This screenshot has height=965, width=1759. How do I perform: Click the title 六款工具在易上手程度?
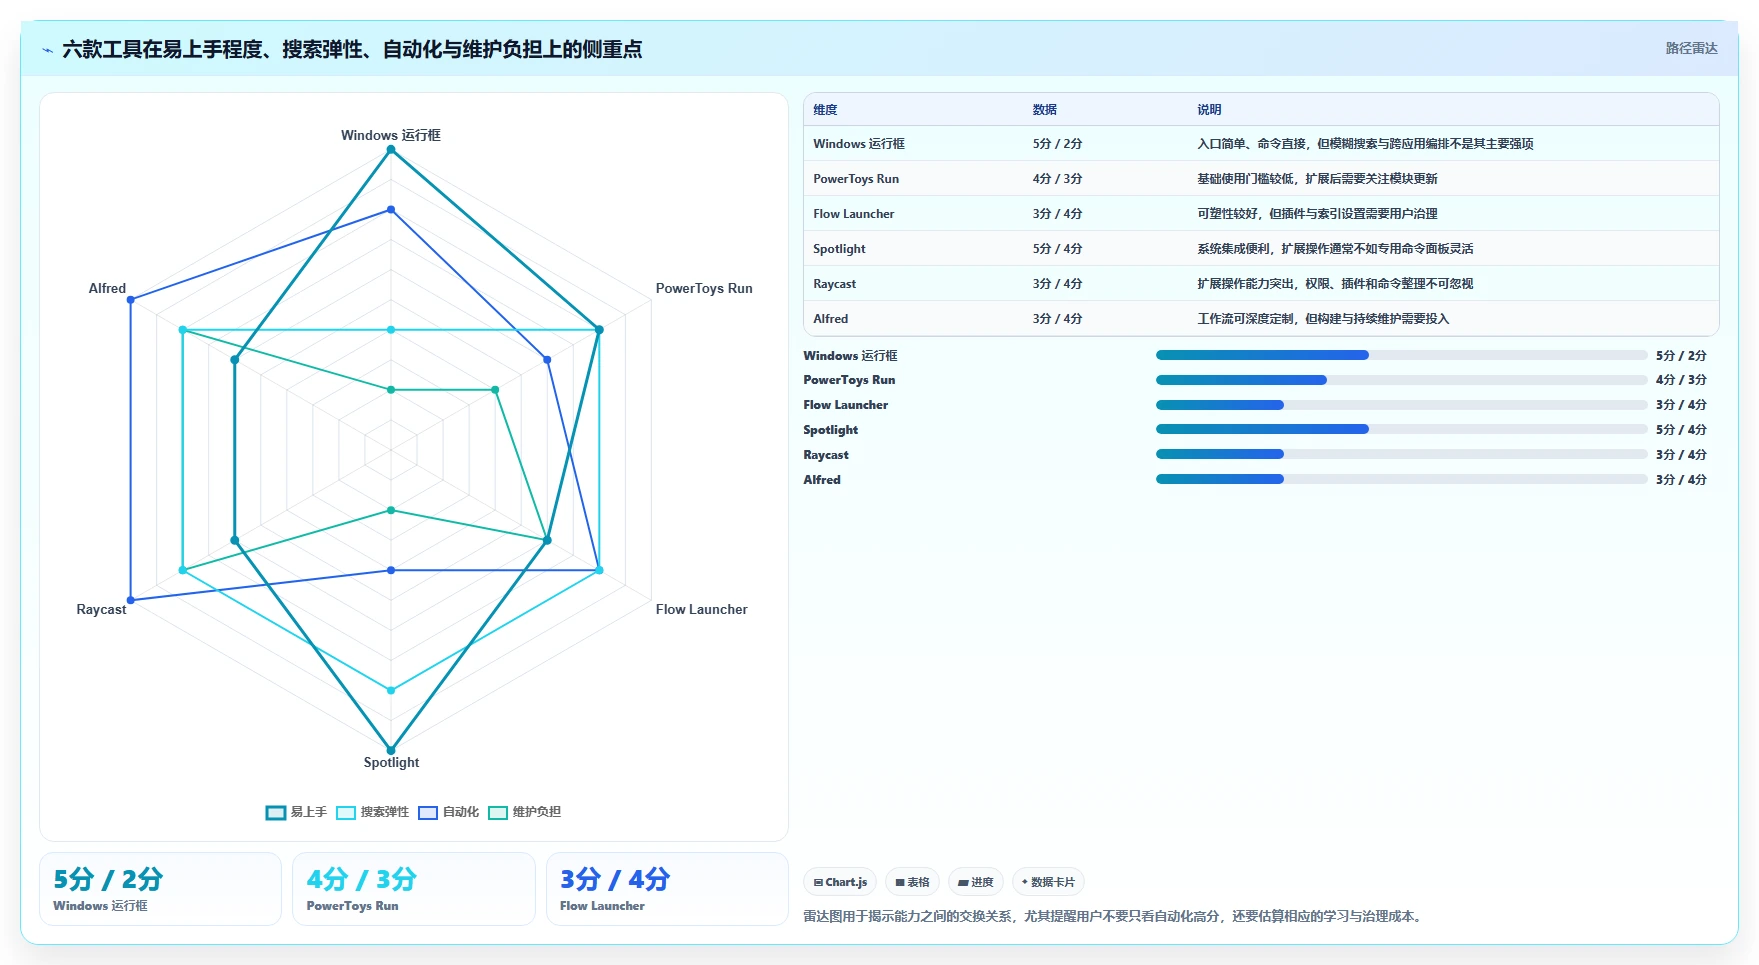352,49
